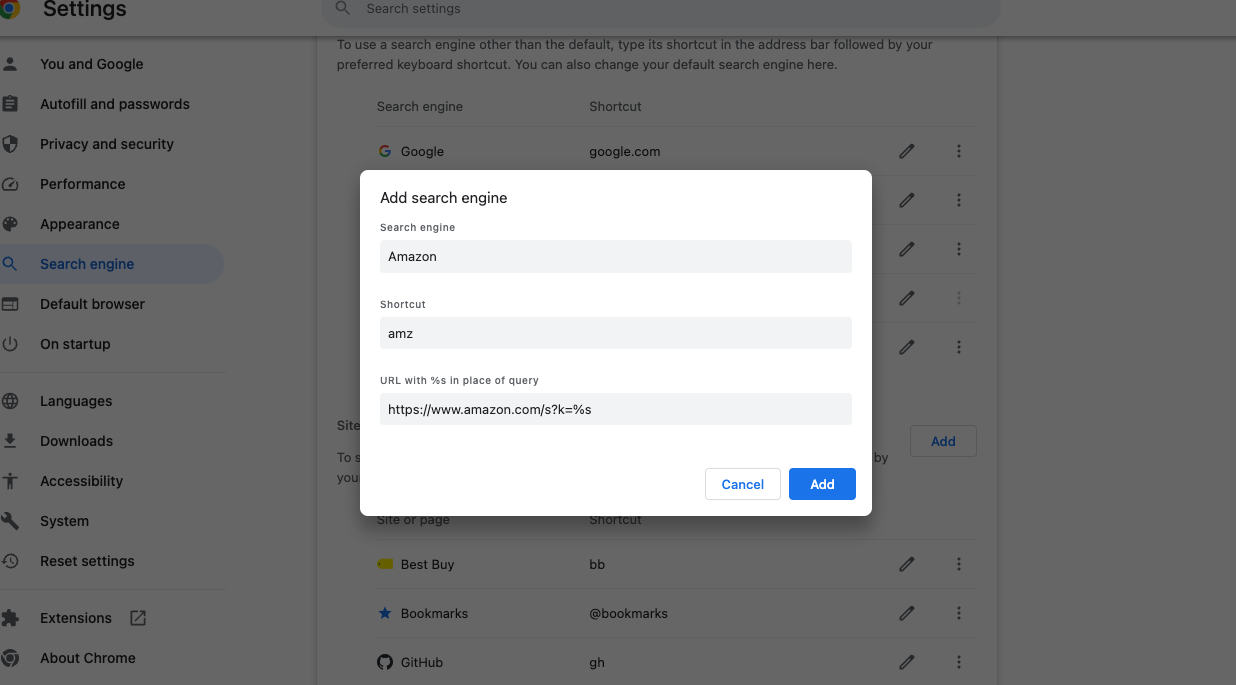The width and height of the screenshot is (1236, 685).
Task: Click the Shortcut field containing amz
Action: [x=615, y=332]
